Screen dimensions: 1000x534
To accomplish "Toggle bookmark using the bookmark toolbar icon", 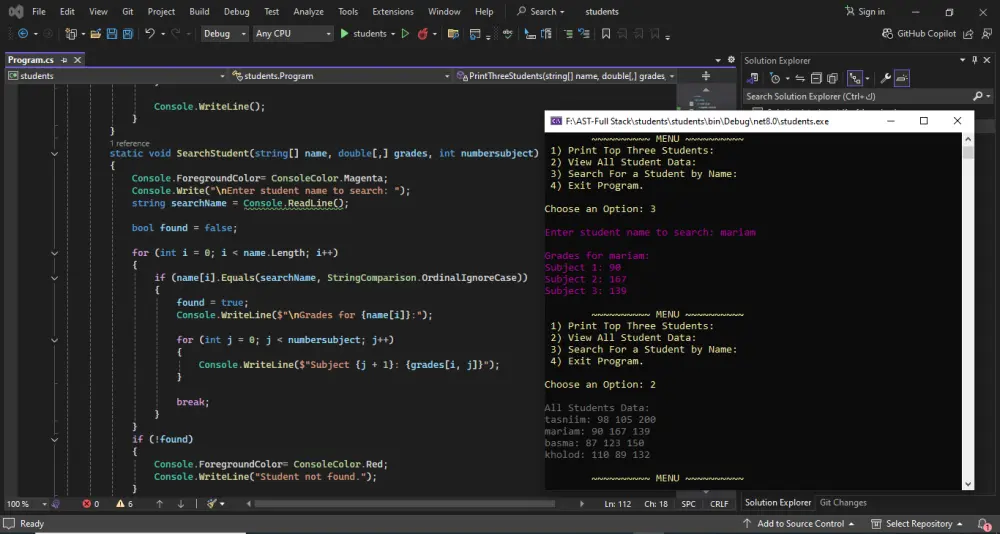I will [x=606, y=34].
